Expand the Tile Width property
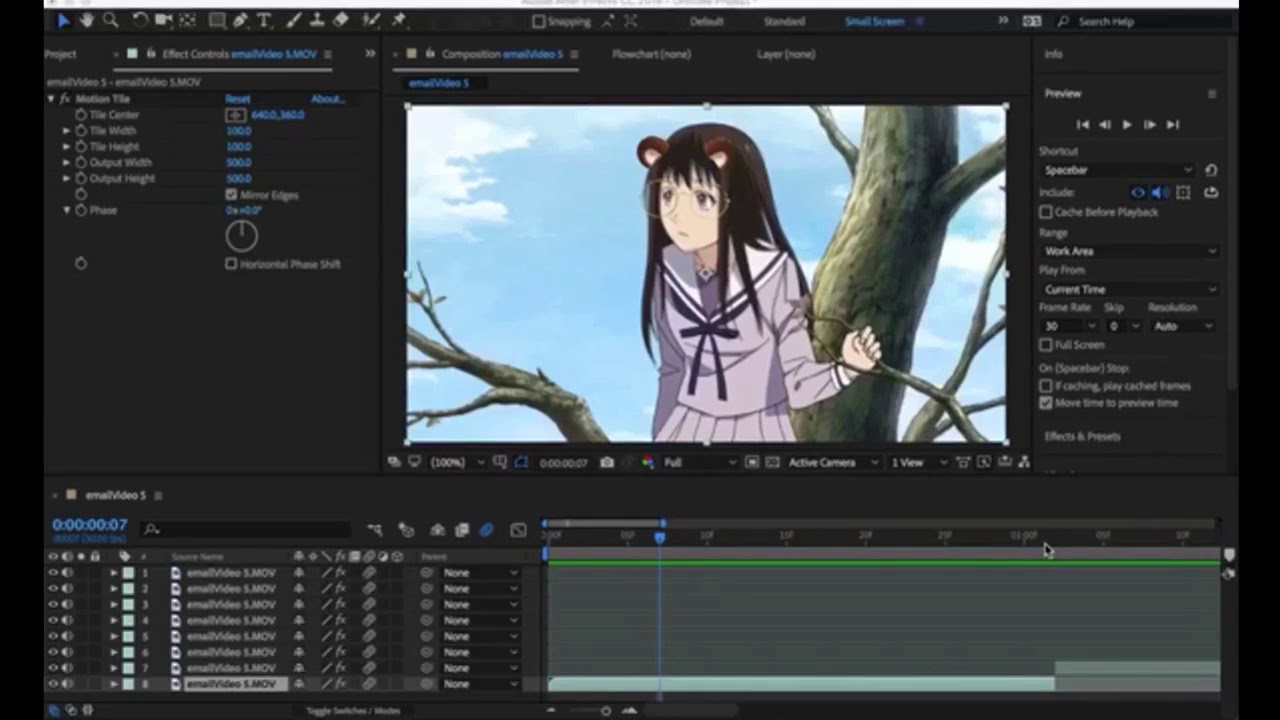1280x720 pixels. pos(67,131)
